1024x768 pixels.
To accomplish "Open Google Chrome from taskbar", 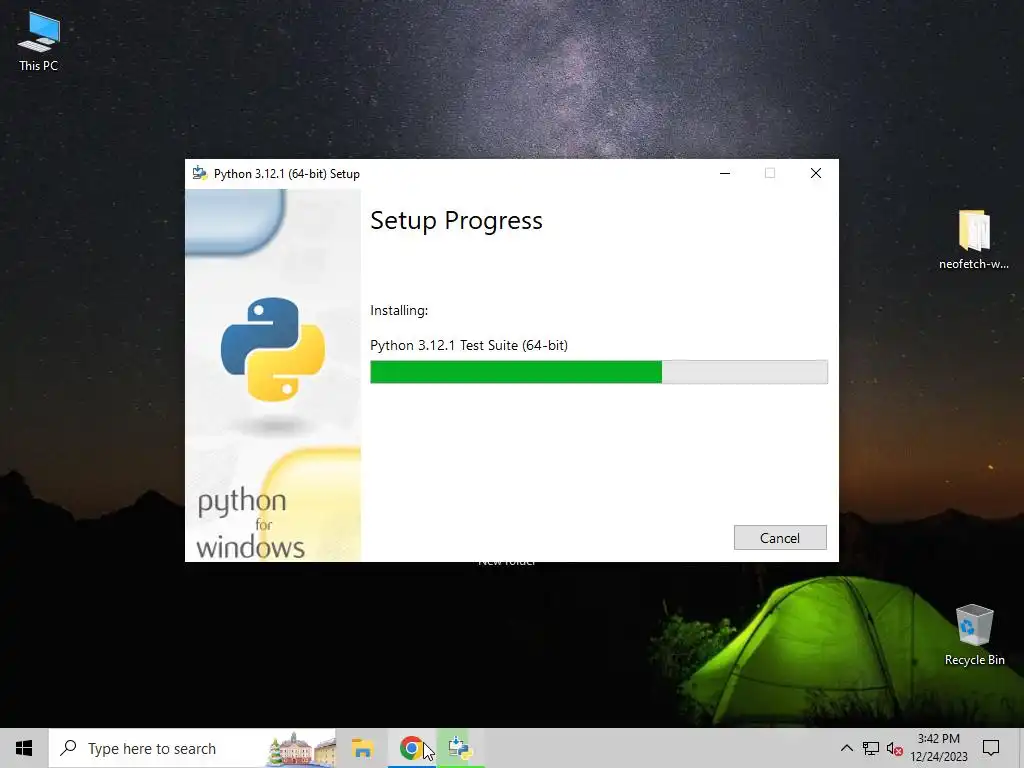I will pos(411,748).
